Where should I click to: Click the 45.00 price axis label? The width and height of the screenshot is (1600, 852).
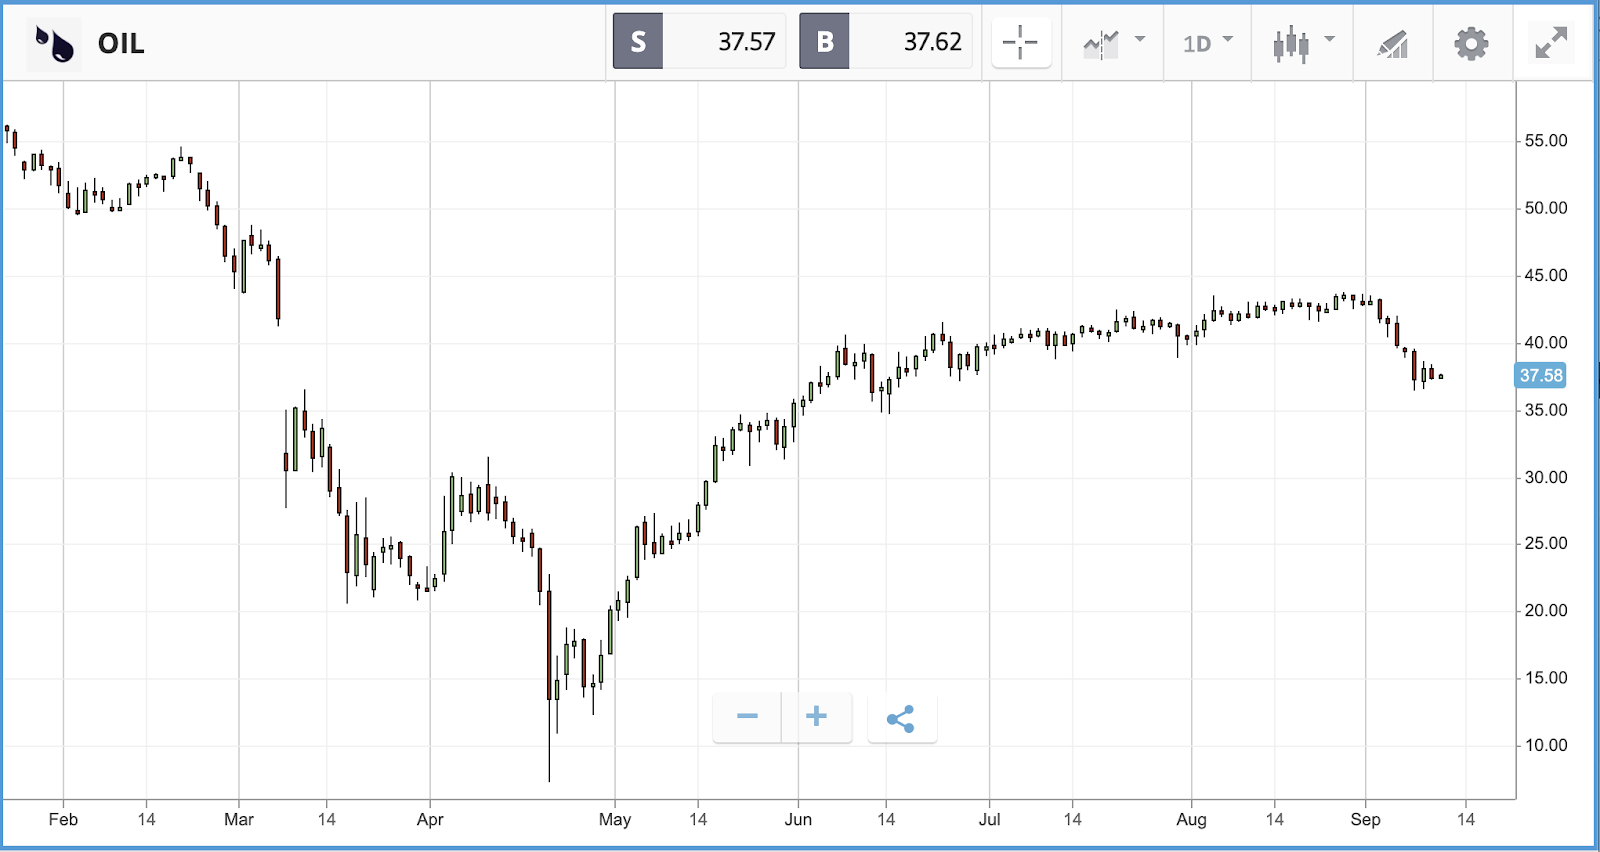pyautogui.click(x=1546, y=275)
